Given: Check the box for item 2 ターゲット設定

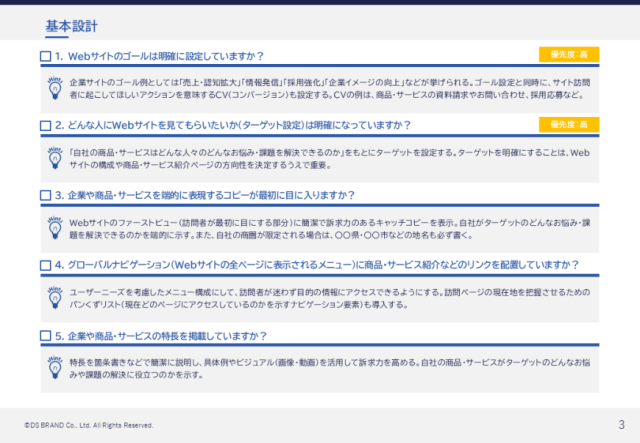Looking at the screenshot, I should click(x=46, y=125).
